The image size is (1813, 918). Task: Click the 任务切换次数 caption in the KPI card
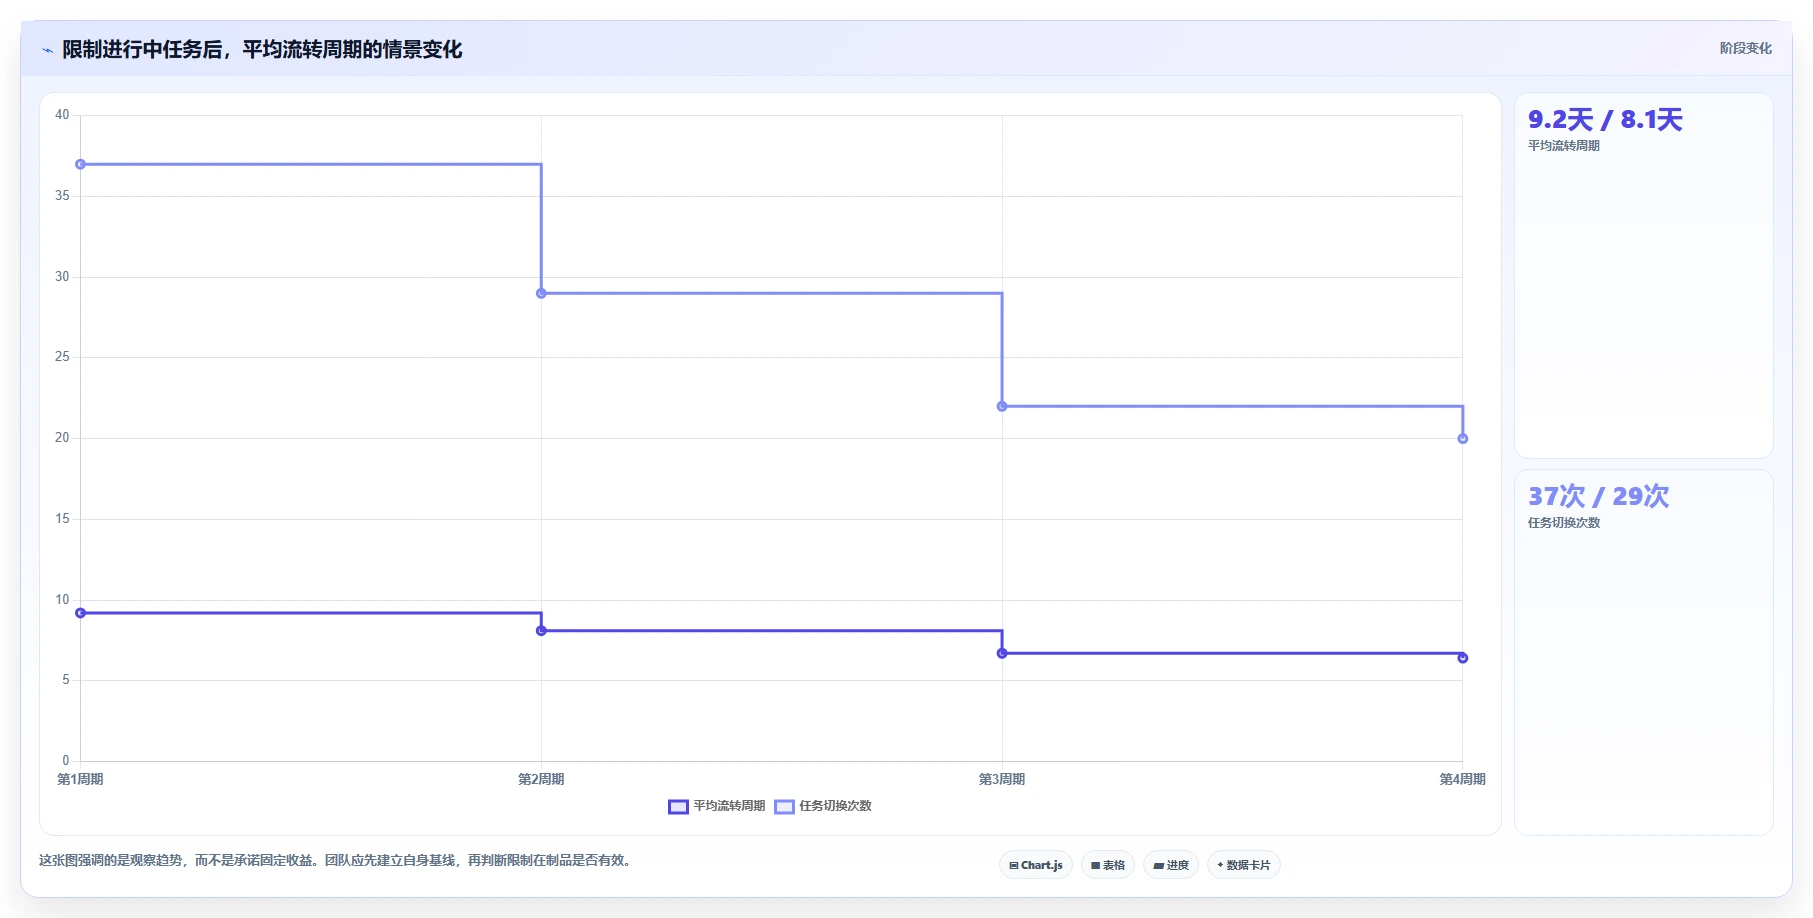pyautogui.click(x=1563, y=523)
